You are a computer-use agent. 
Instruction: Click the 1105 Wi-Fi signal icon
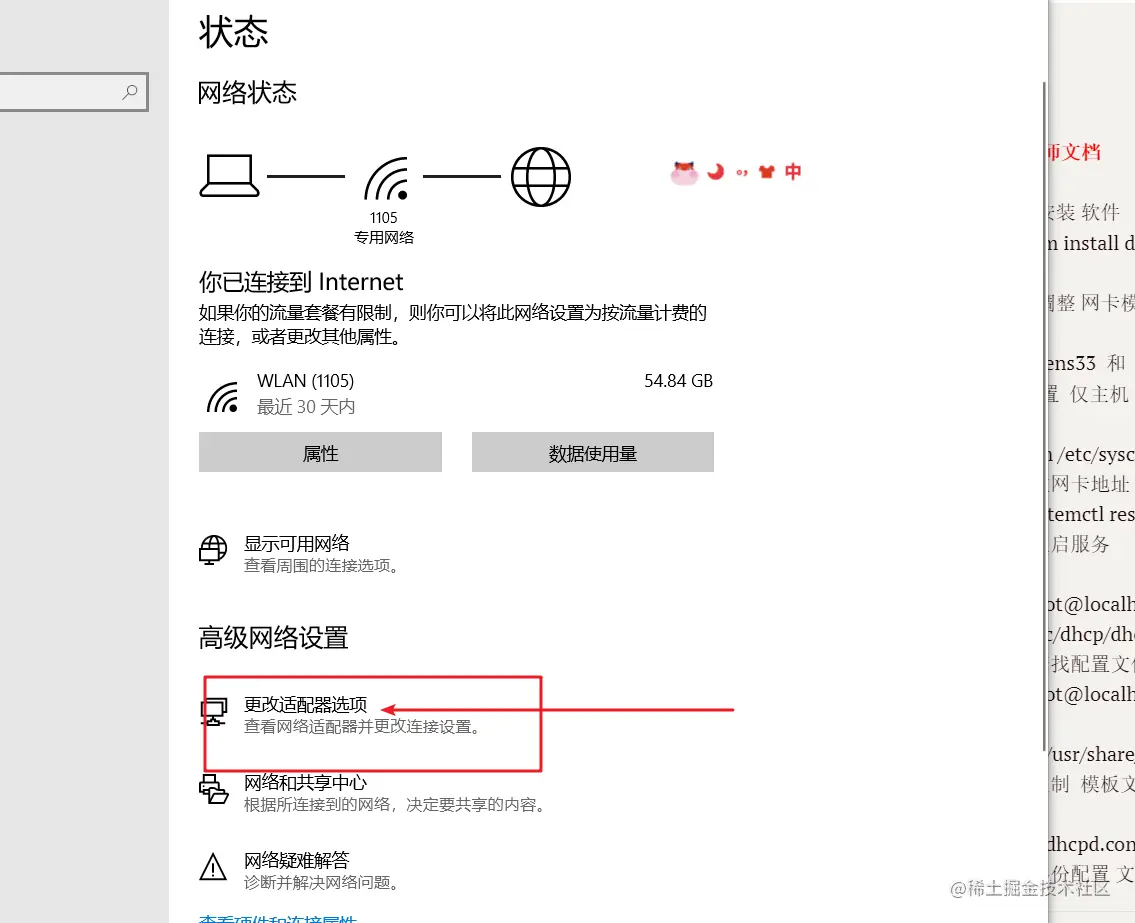387,179
